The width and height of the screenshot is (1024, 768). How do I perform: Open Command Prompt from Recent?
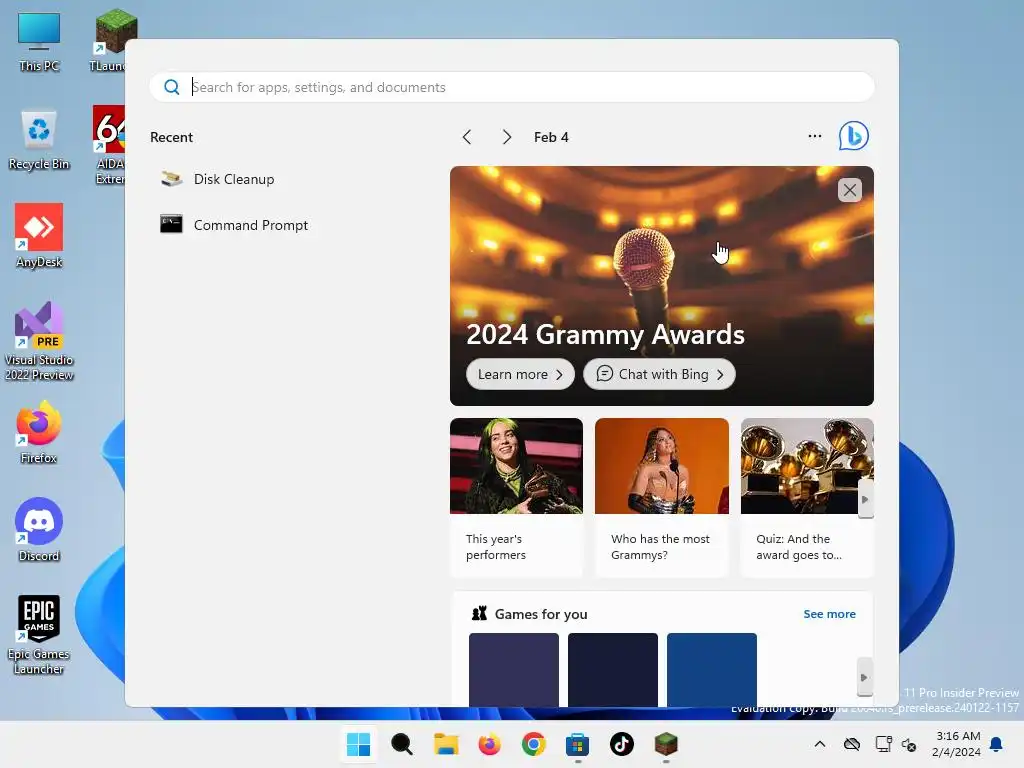click(x=234, y=225)
